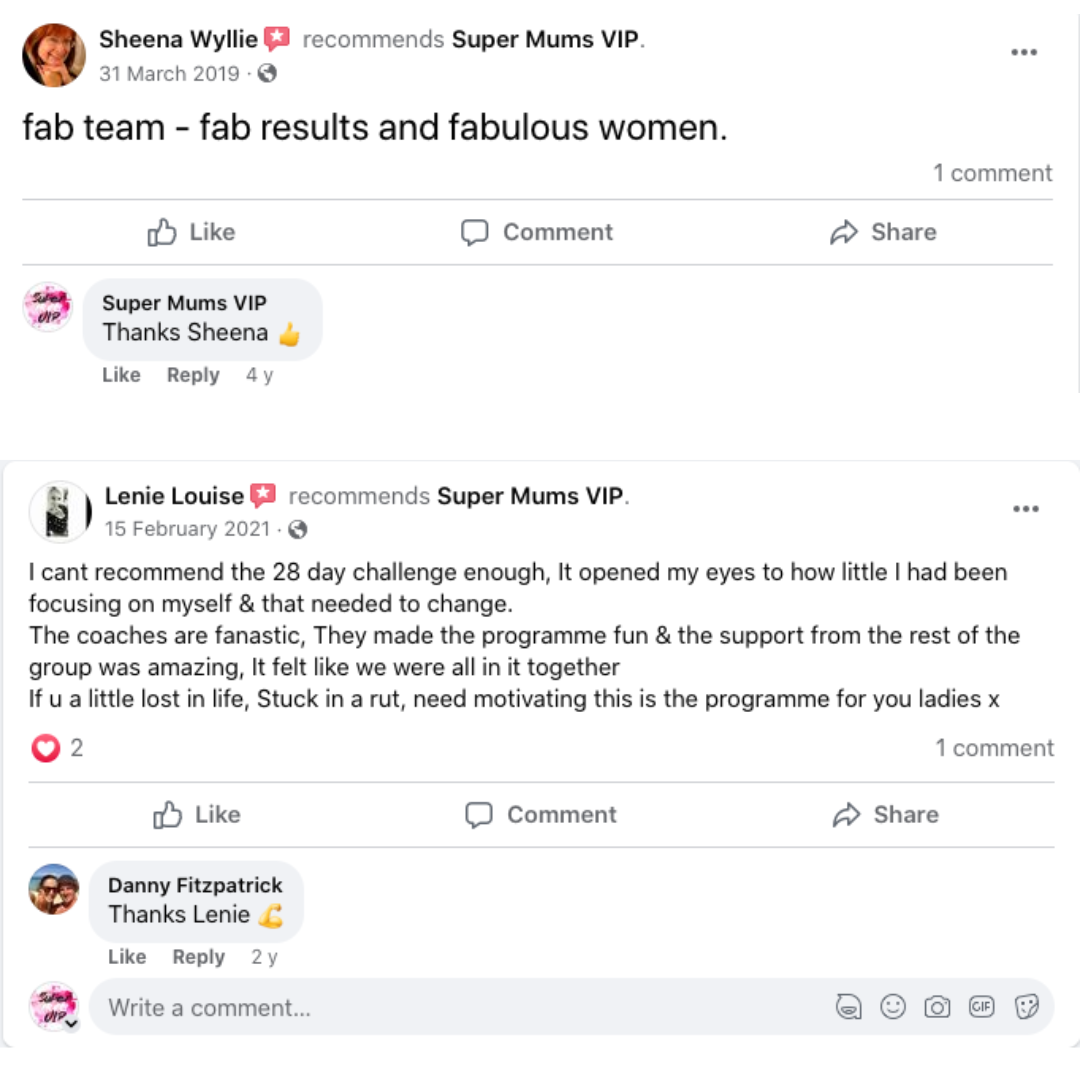Like Sheena Wyllie's recommendation post
Viewport: 1080px width, 1080px height.
[191, 232]
